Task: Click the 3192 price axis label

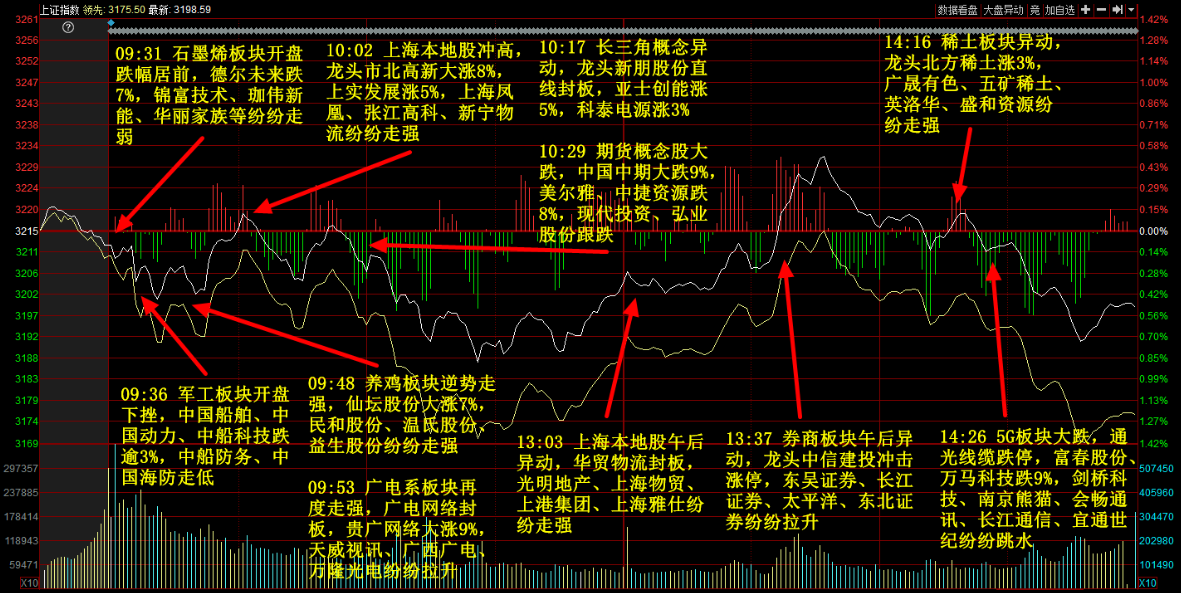Action: point(27,337)
